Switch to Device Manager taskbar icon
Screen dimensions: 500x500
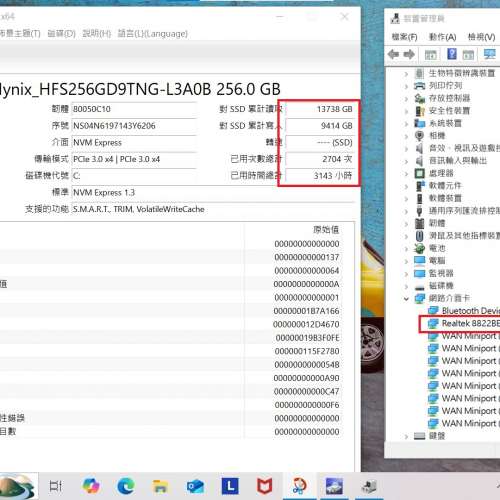point(369,486)
